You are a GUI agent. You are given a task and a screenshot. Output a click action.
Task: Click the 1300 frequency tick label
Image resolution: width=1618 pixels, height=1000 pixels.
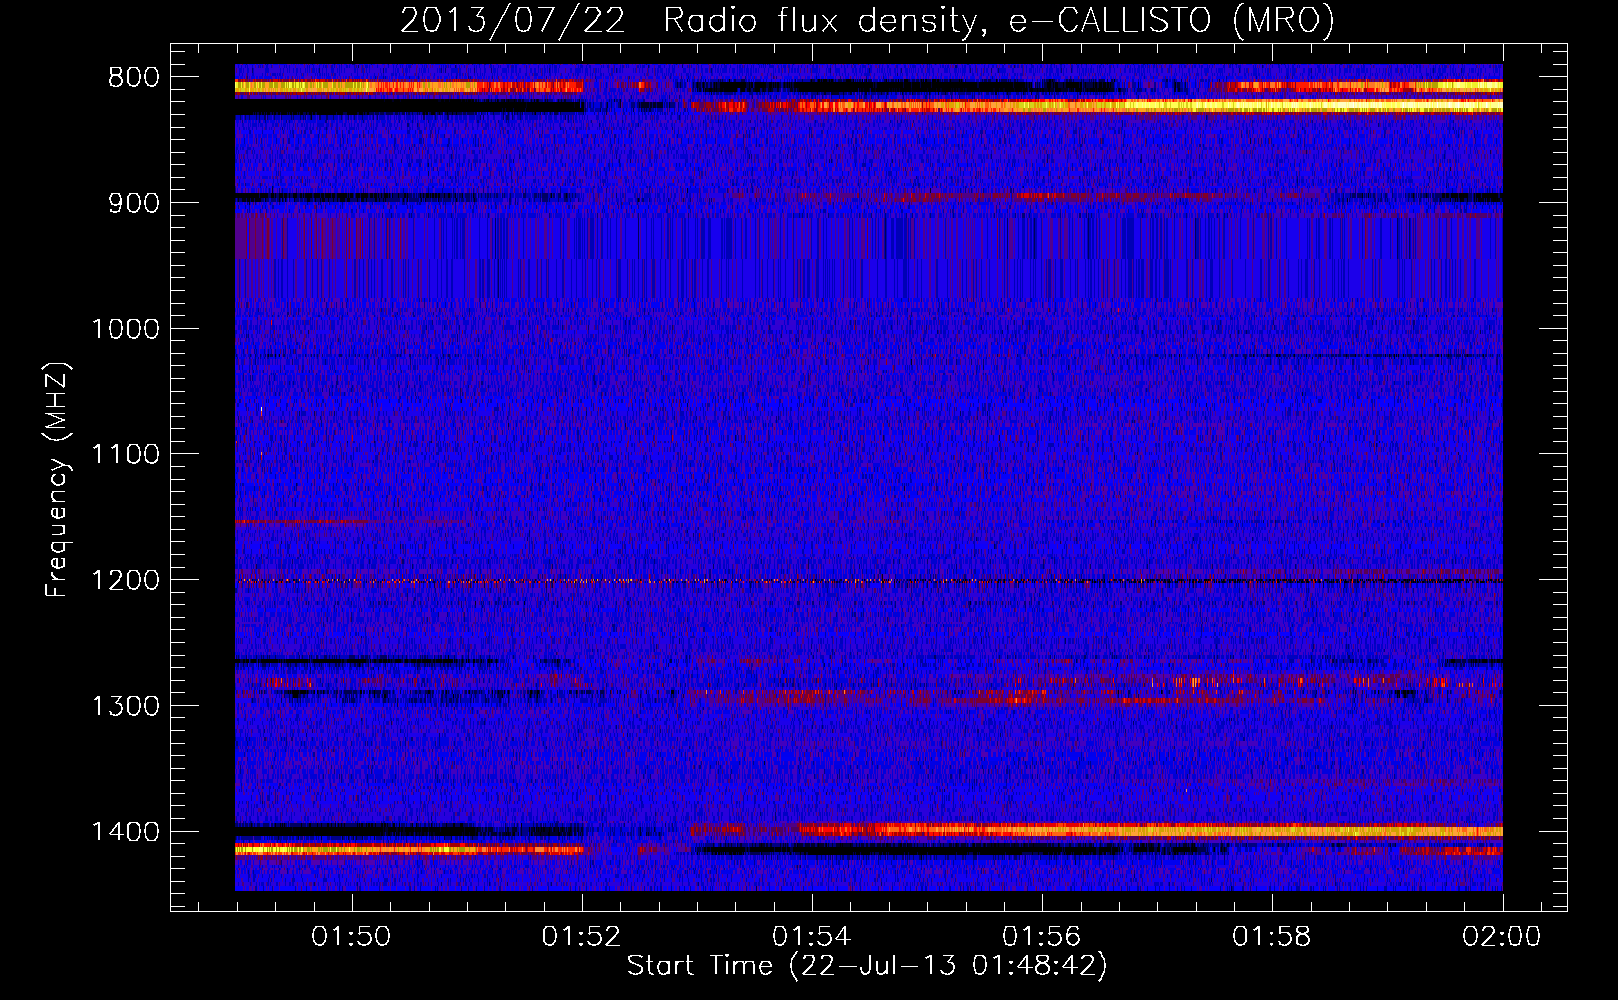125,707
